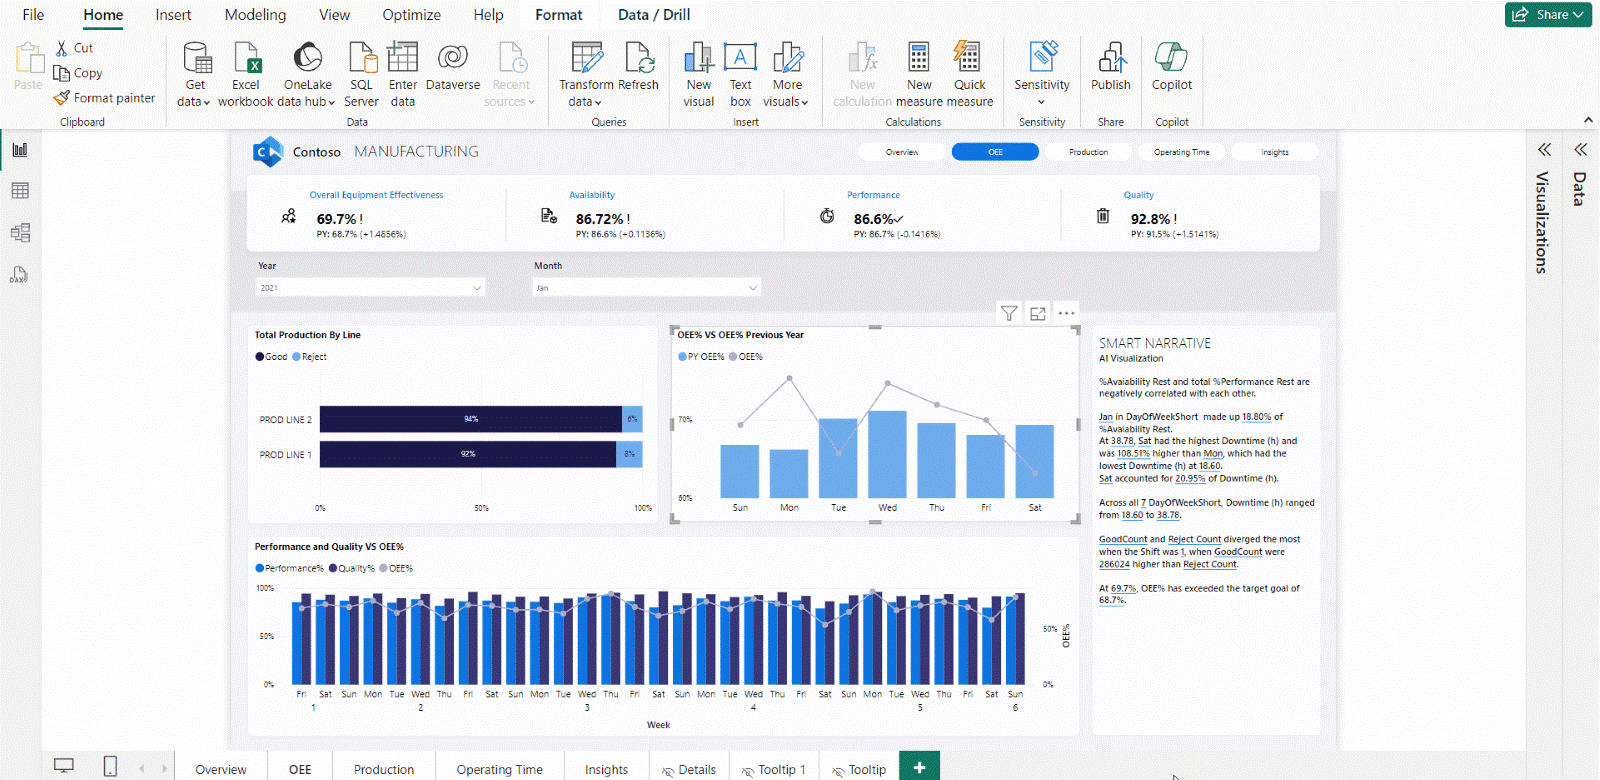Expand Sensitivity dropdown
The width and height of the screenshot is (1600, 780).
click(1042, 102)
